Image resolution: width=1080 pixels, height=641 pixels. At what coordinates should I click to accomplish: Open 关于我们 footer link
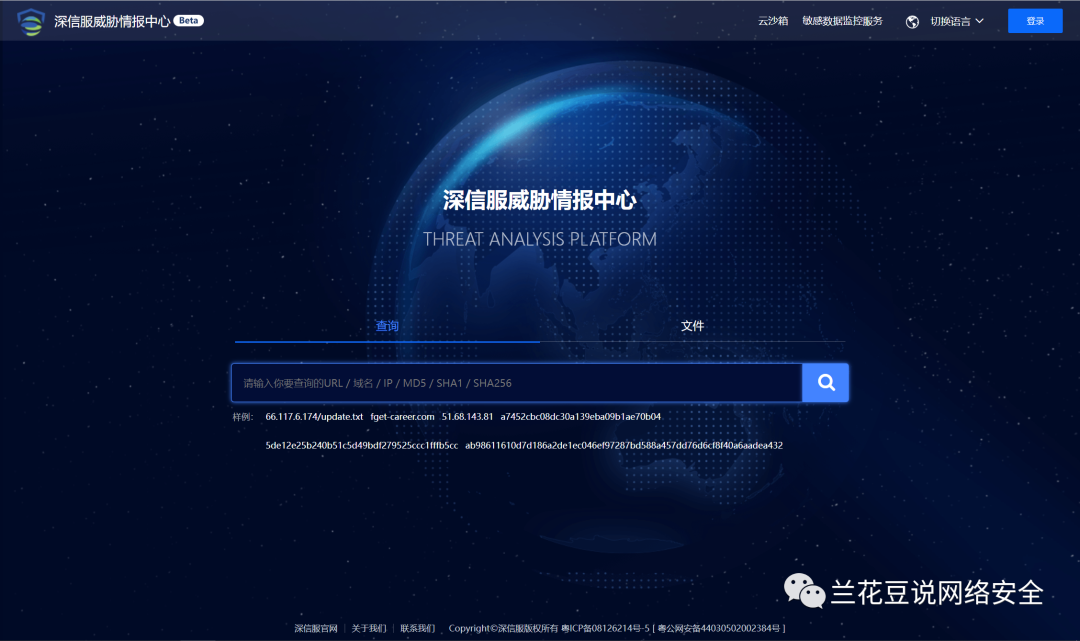(x=368, y=629)
